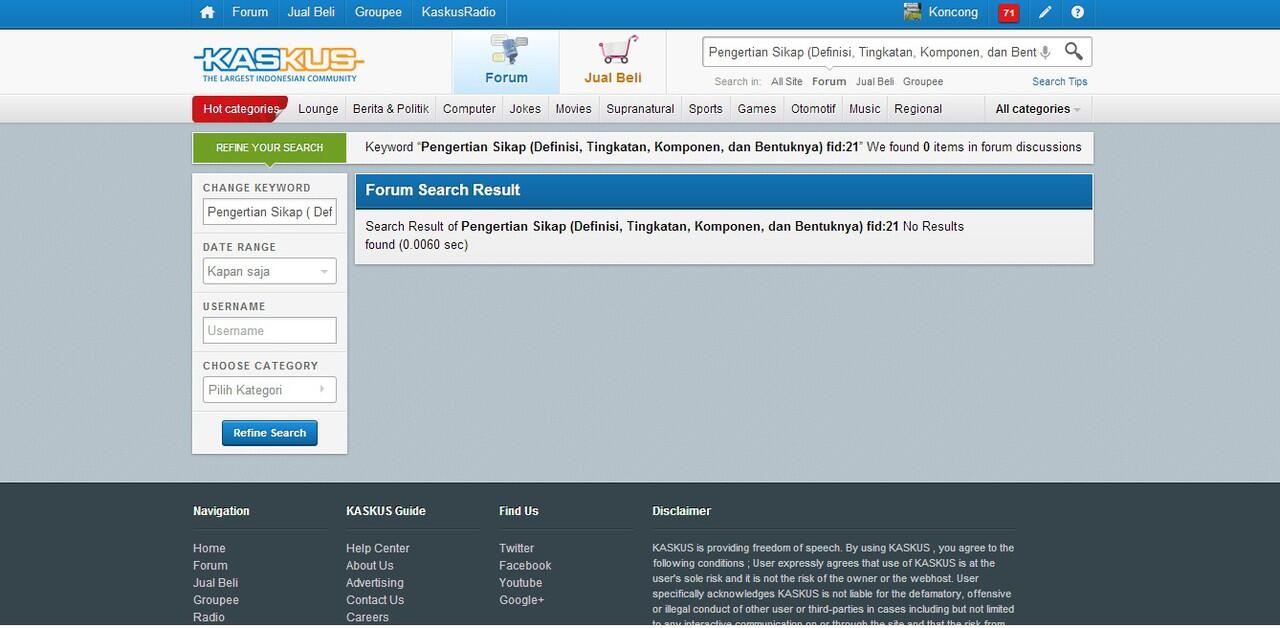Open the Kapan saja date range dropdown
1280x628 pixels.
pos(270,271)
